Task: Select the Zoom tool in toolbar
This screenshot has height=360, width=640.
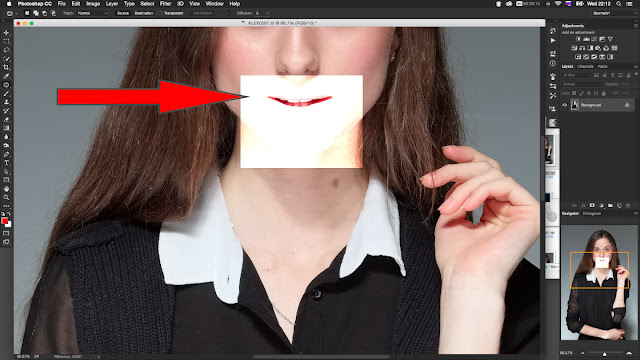Action: coord(6,198)
